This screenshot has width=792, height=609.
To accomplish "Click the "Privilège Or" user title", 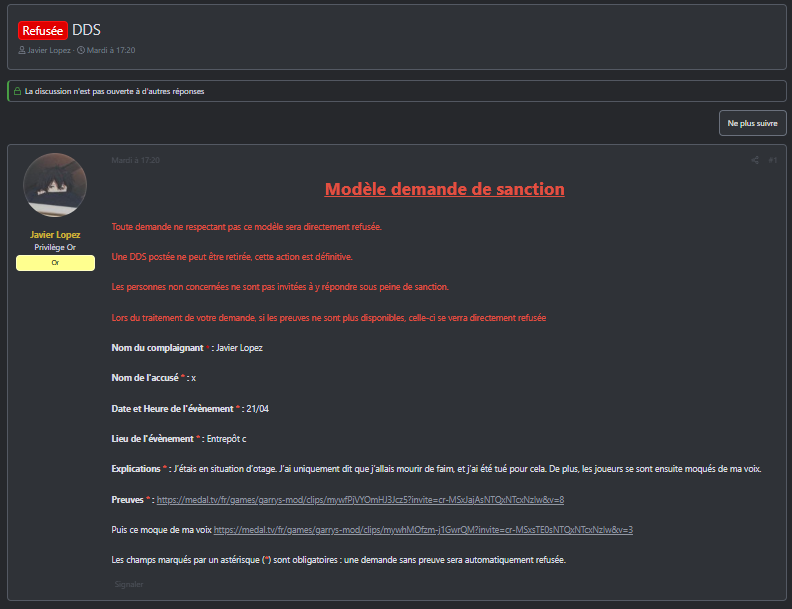I will [55, 246].
